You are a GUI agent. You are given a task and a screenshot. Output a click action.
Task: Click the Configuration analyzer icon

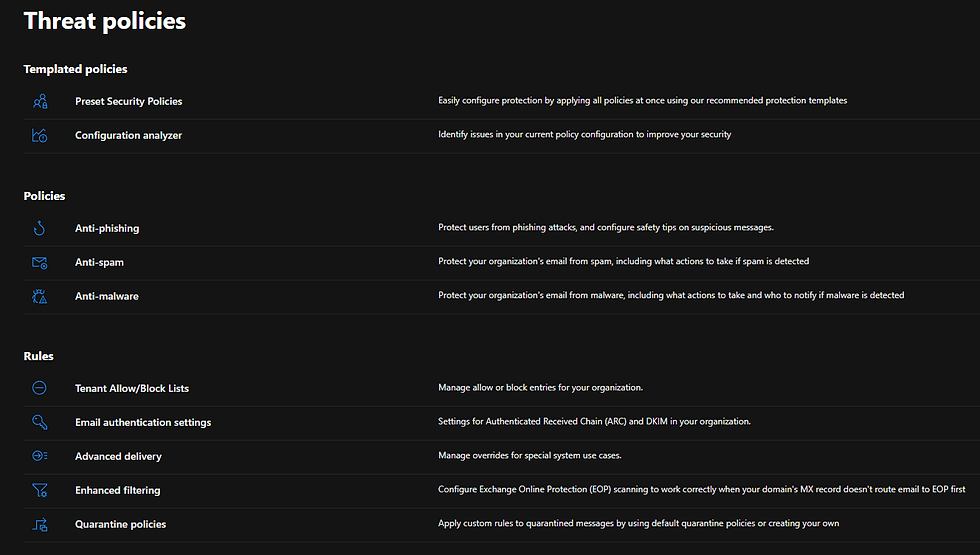pos(40,135)
